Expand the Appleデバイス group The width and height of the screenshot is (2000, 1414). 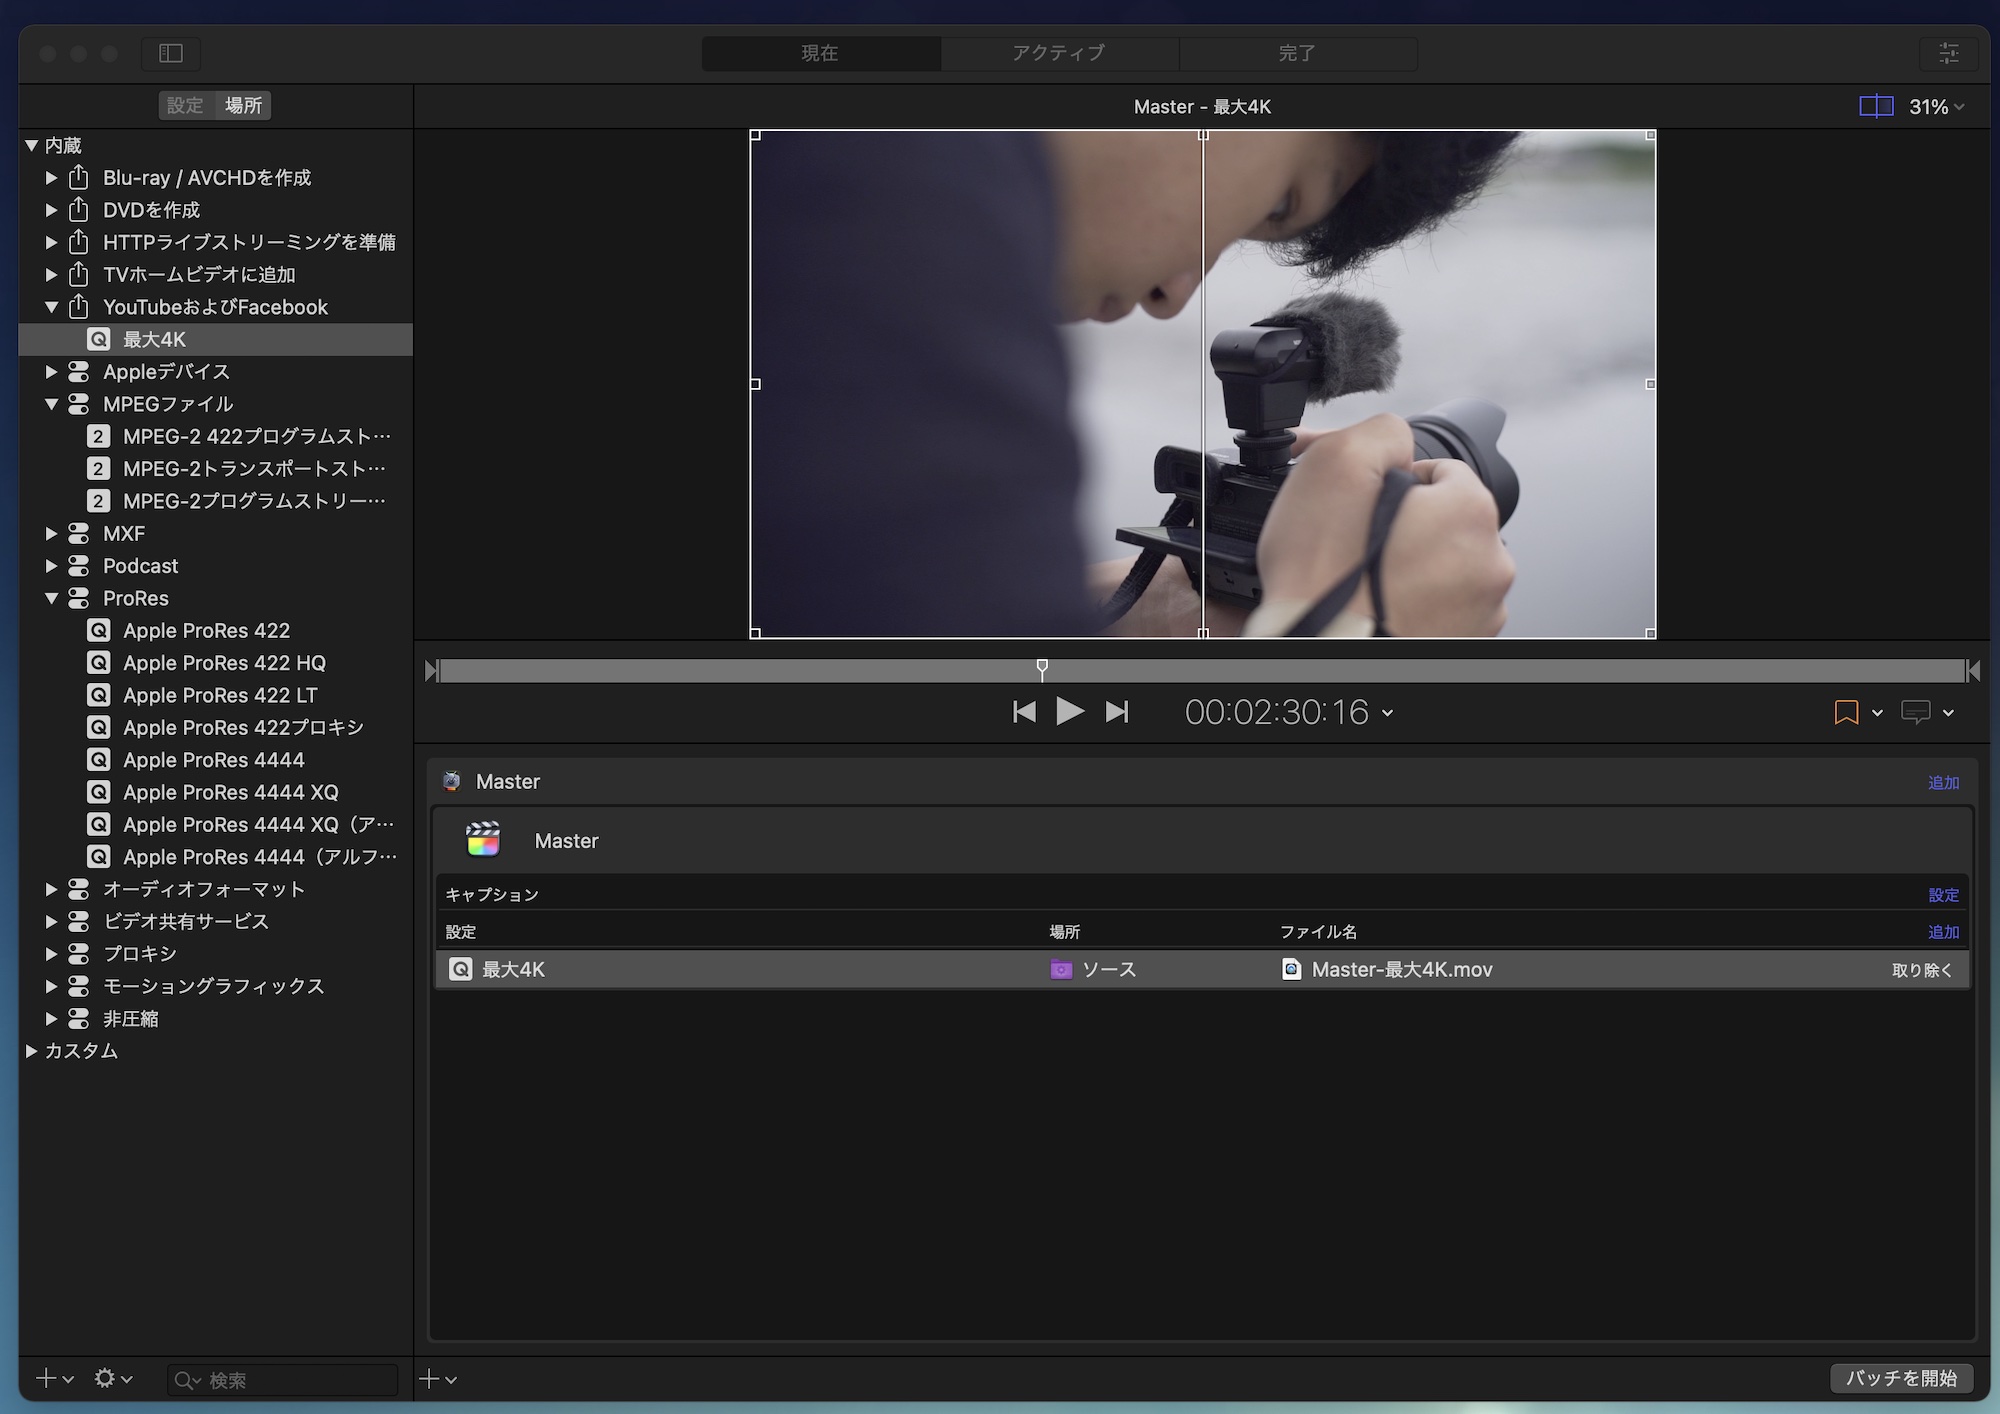pyautogui.click(x=51, y=372)
